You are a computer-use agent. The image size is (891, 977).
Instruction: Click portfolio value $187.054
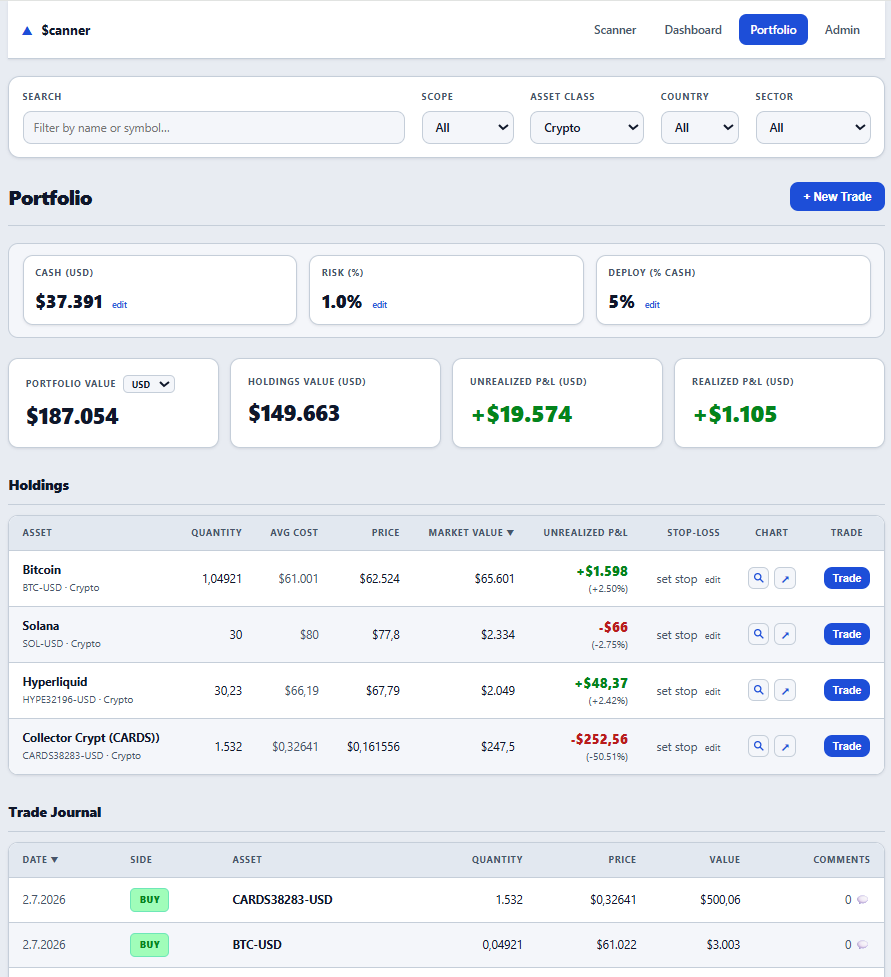(x=72, y=416)
